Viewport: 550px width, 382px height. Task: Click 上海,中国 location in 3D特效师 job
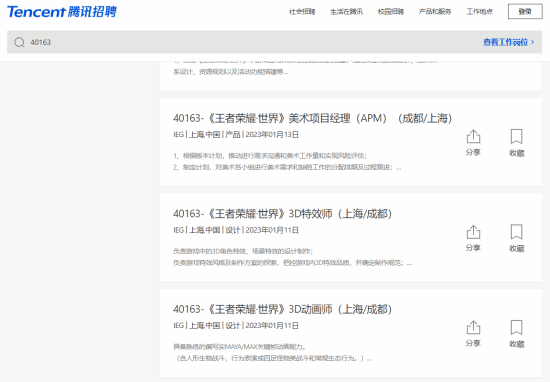point(204,230)
